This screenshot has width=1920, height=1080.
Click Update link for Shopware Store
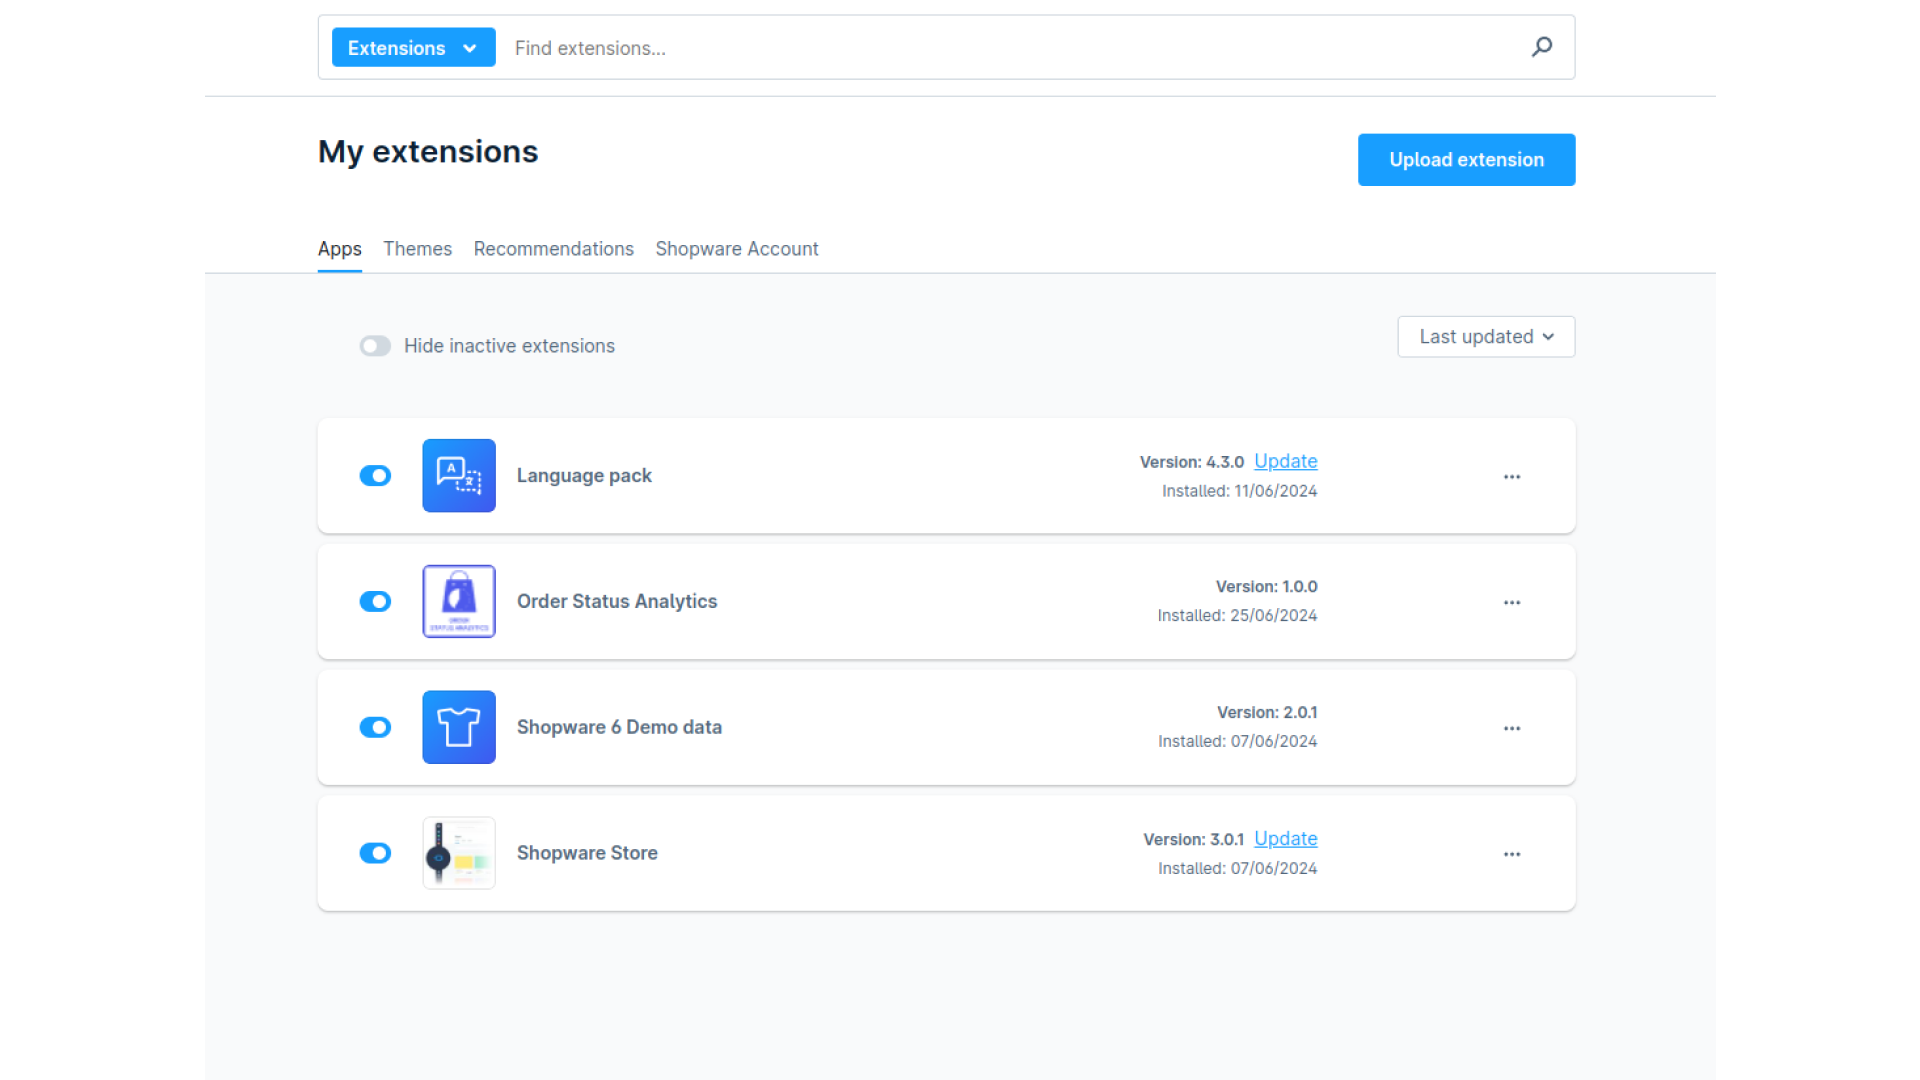(1286, 840)
